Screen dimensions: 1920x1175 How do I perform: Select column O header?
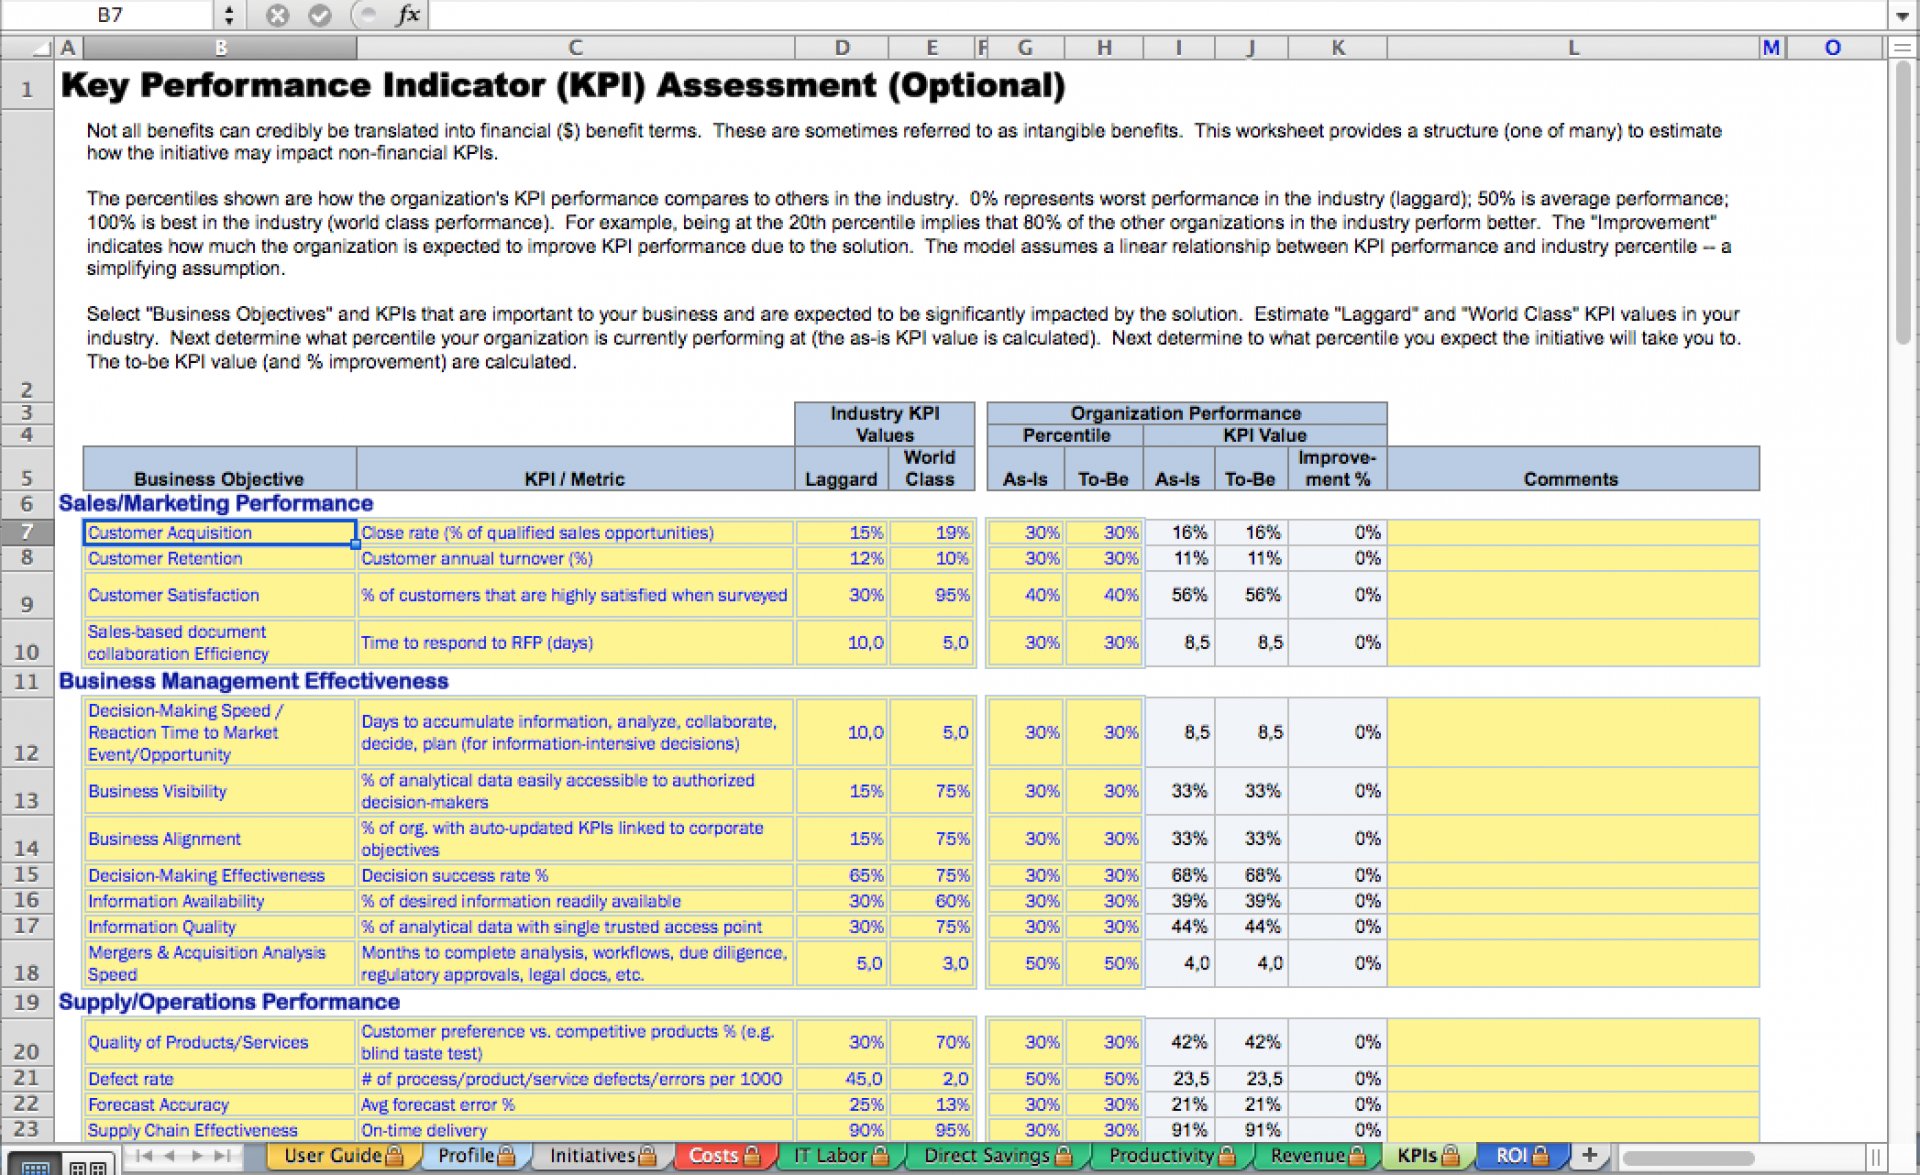[x=1832, y=47]
